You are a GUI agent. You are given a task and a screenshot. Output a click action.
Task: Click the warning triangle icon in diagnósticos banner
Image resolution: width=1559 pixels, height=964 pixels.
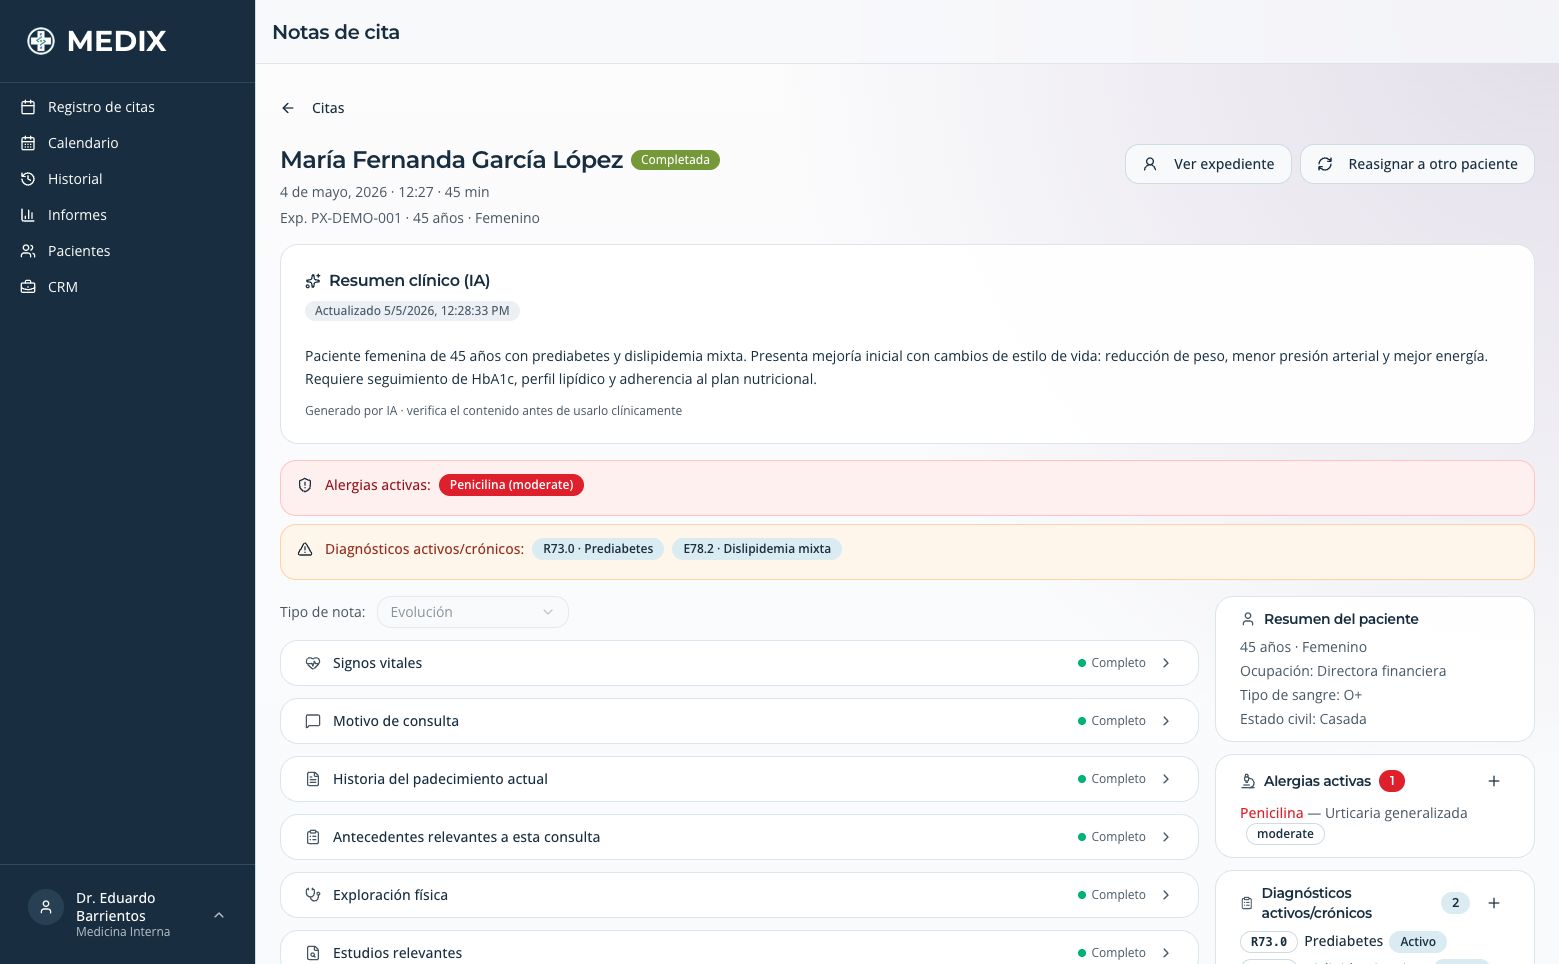[305, 549]
